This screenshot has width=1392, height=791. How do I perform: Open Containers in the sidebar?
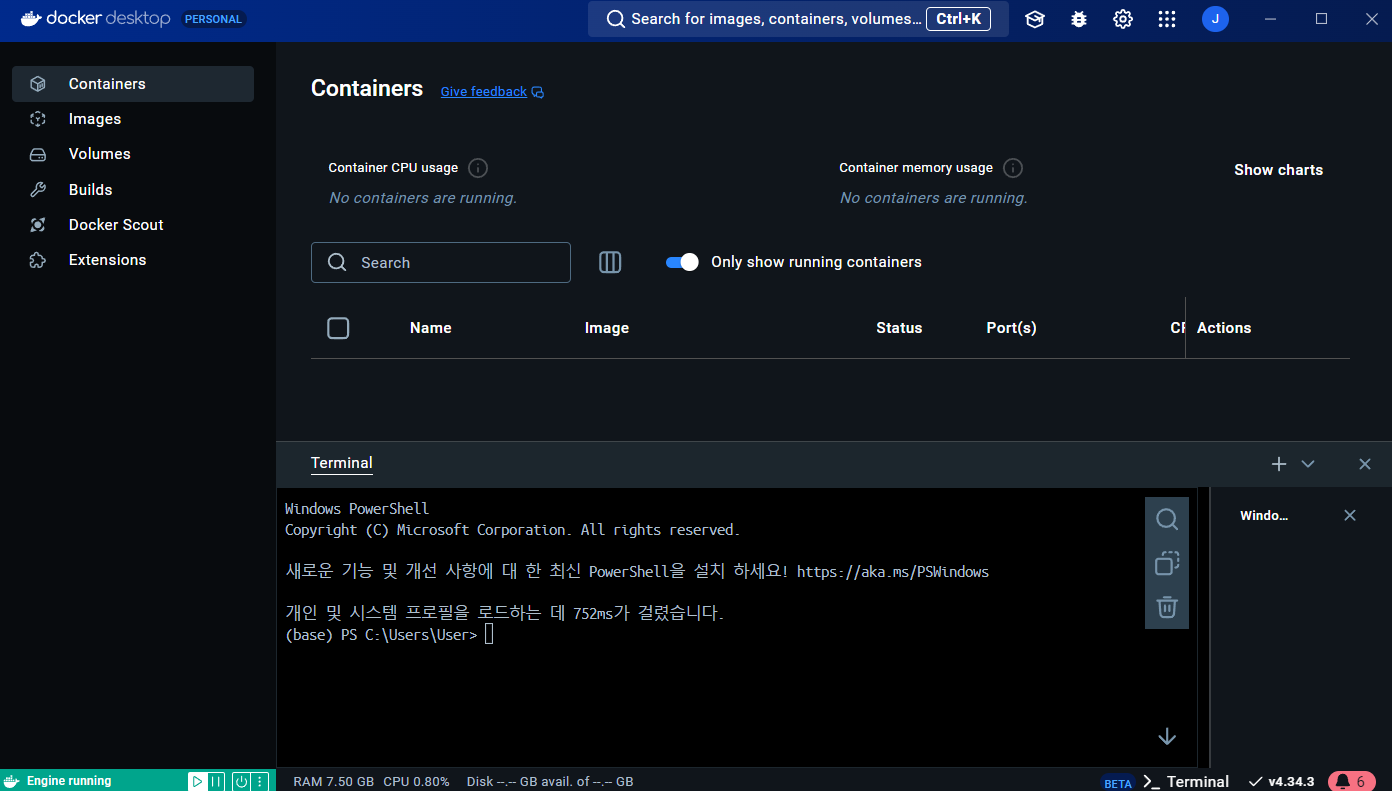[x=133, y=84]
